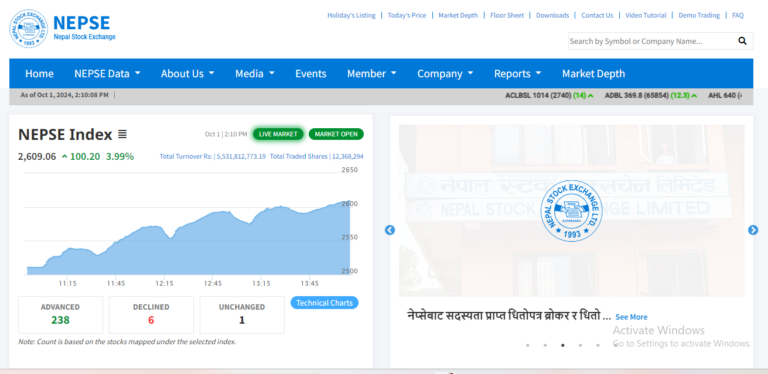This screenshot has width=768, height=374.
Task: Click the NEPSE logo emblem
Action: click(x=28, y=28)
